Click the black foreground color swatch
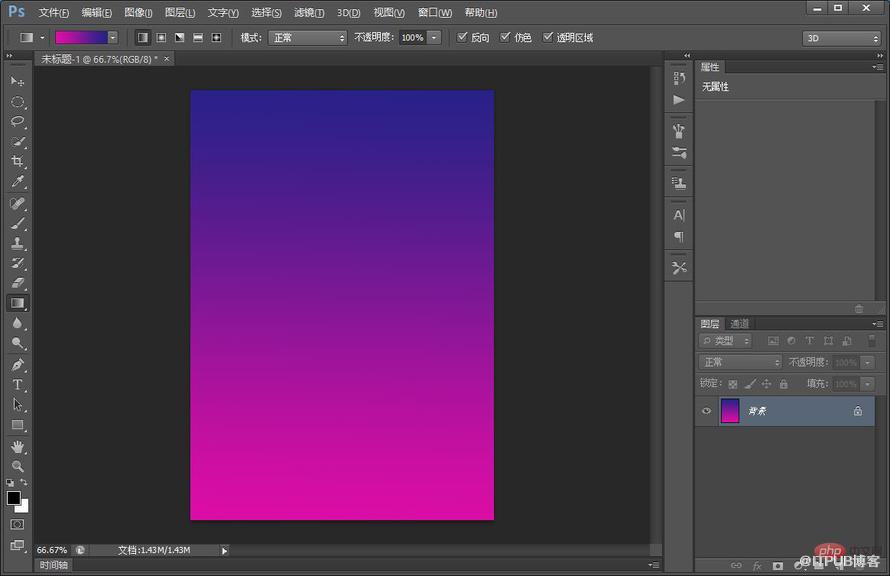The height and width of the screenshot is (576, 890). pyautogui.click(x=14, y=498)
